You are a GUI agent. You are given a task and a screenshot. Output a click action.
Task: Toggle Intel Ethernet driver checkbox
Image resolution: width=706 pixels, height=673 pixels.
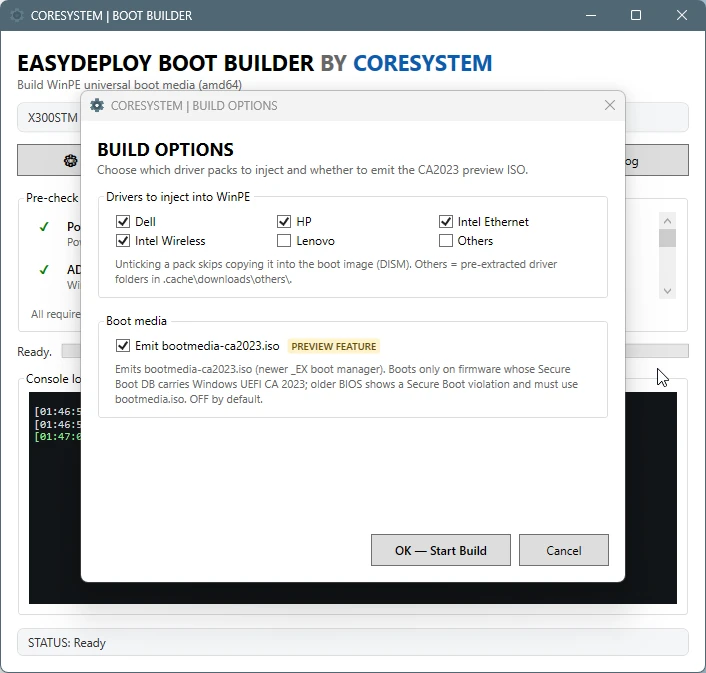[446, 221]
